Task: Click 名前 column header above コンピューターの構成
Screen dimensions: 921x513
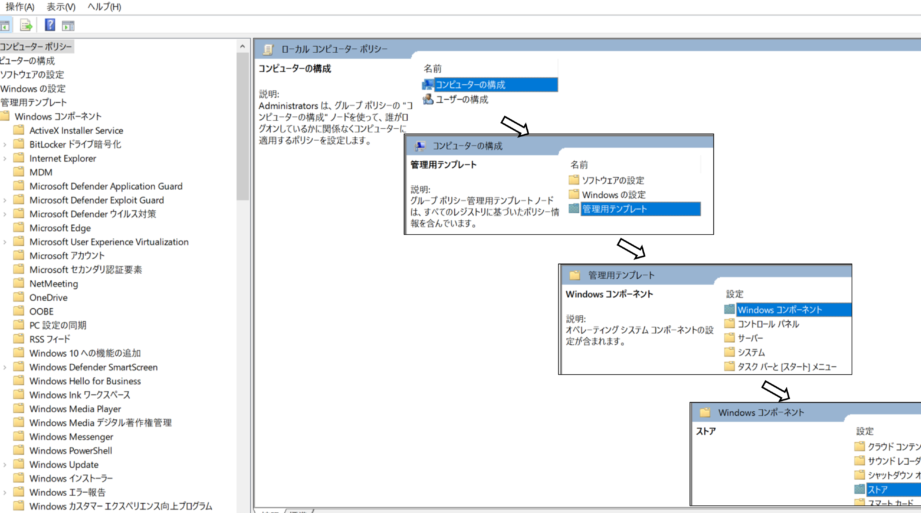Action: click(x=433, y=69)
